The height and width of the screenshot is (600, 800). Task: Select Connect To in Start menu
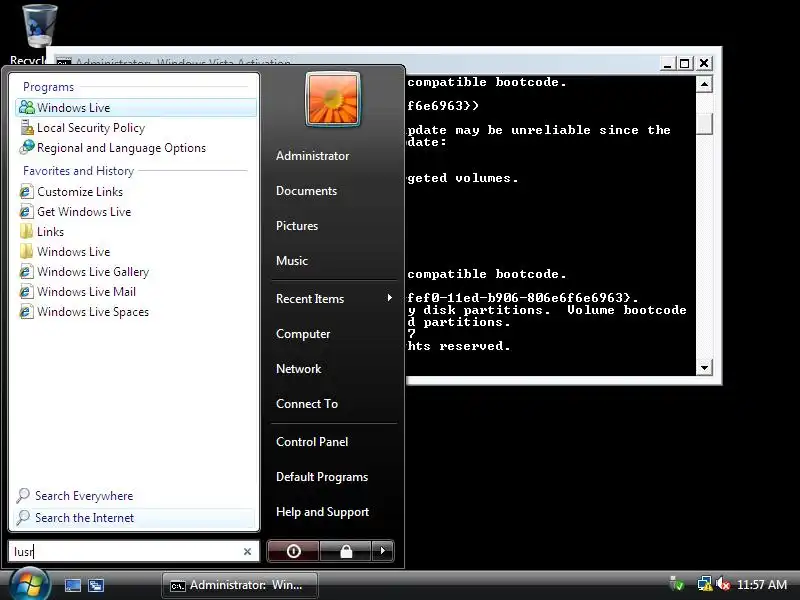[x=307, y=404]
